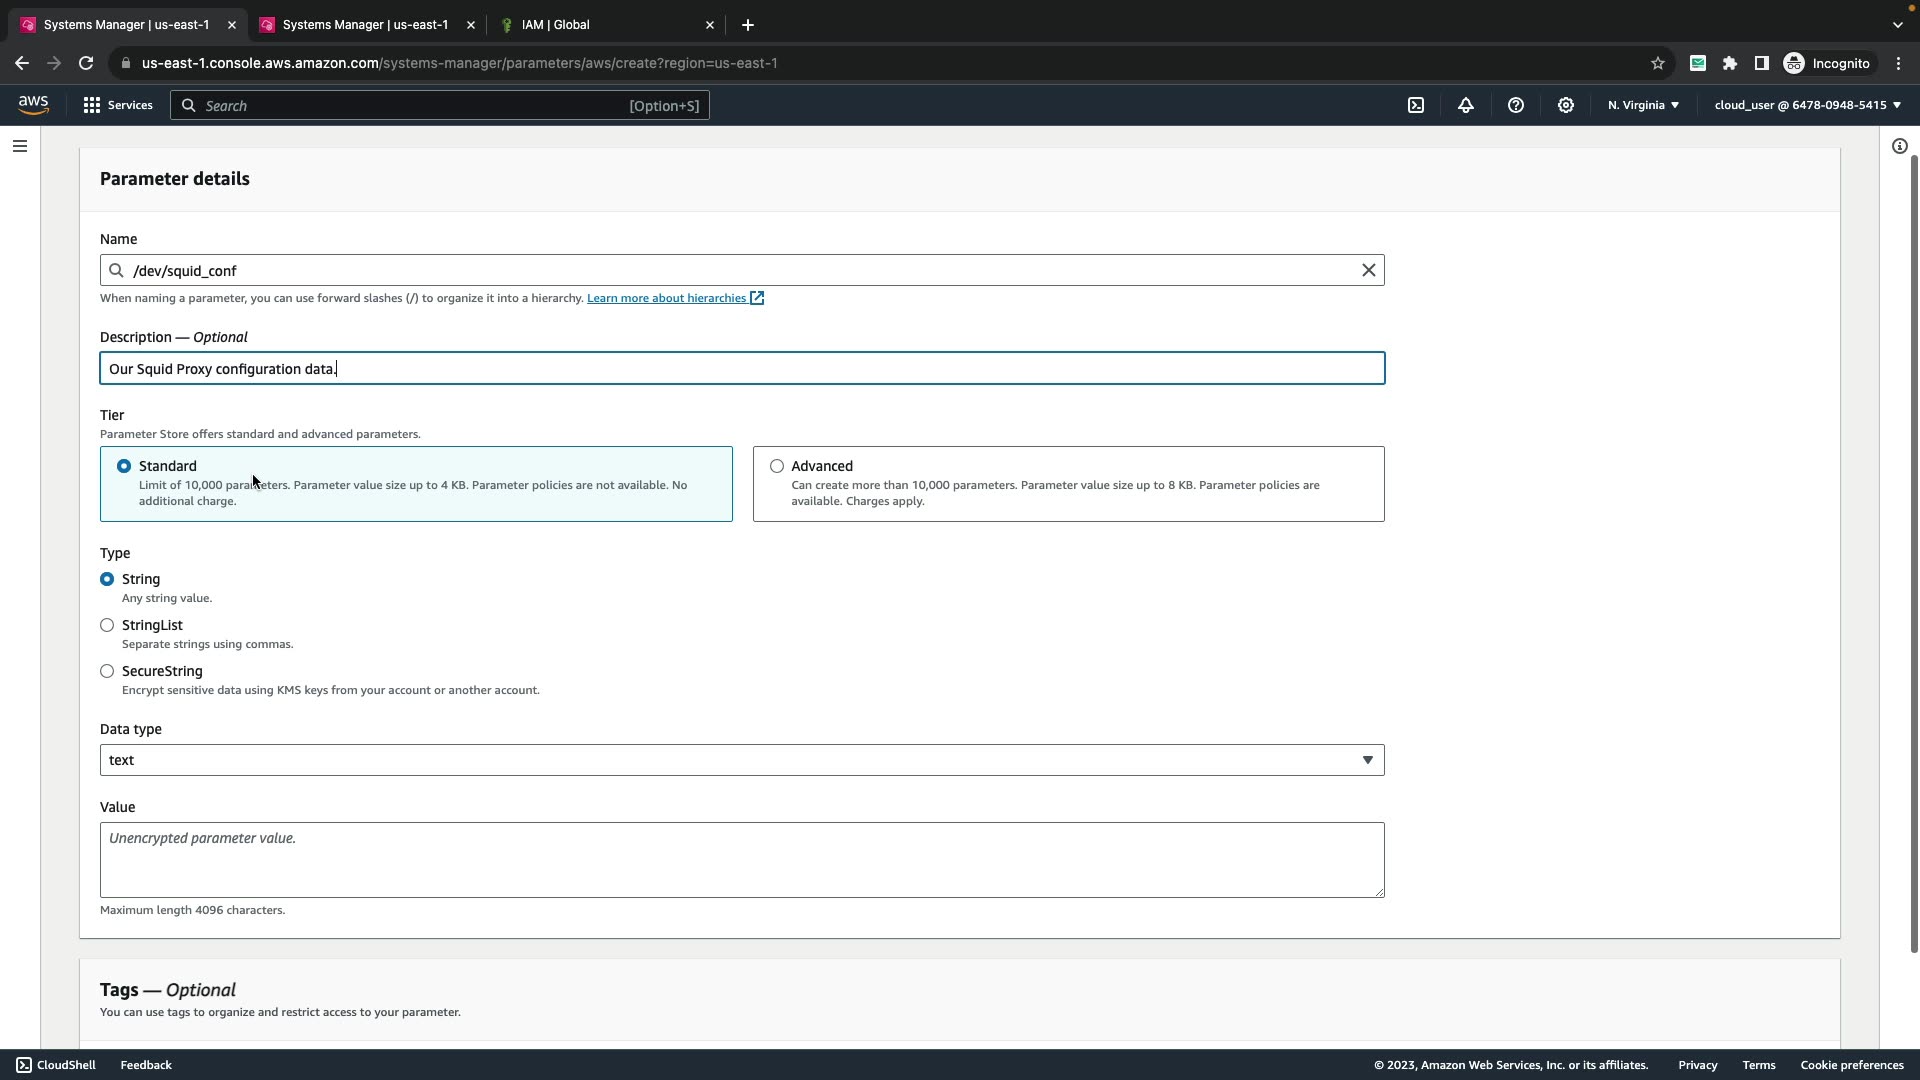Open the CloudShell icon in top navigation

point(1416,105)
